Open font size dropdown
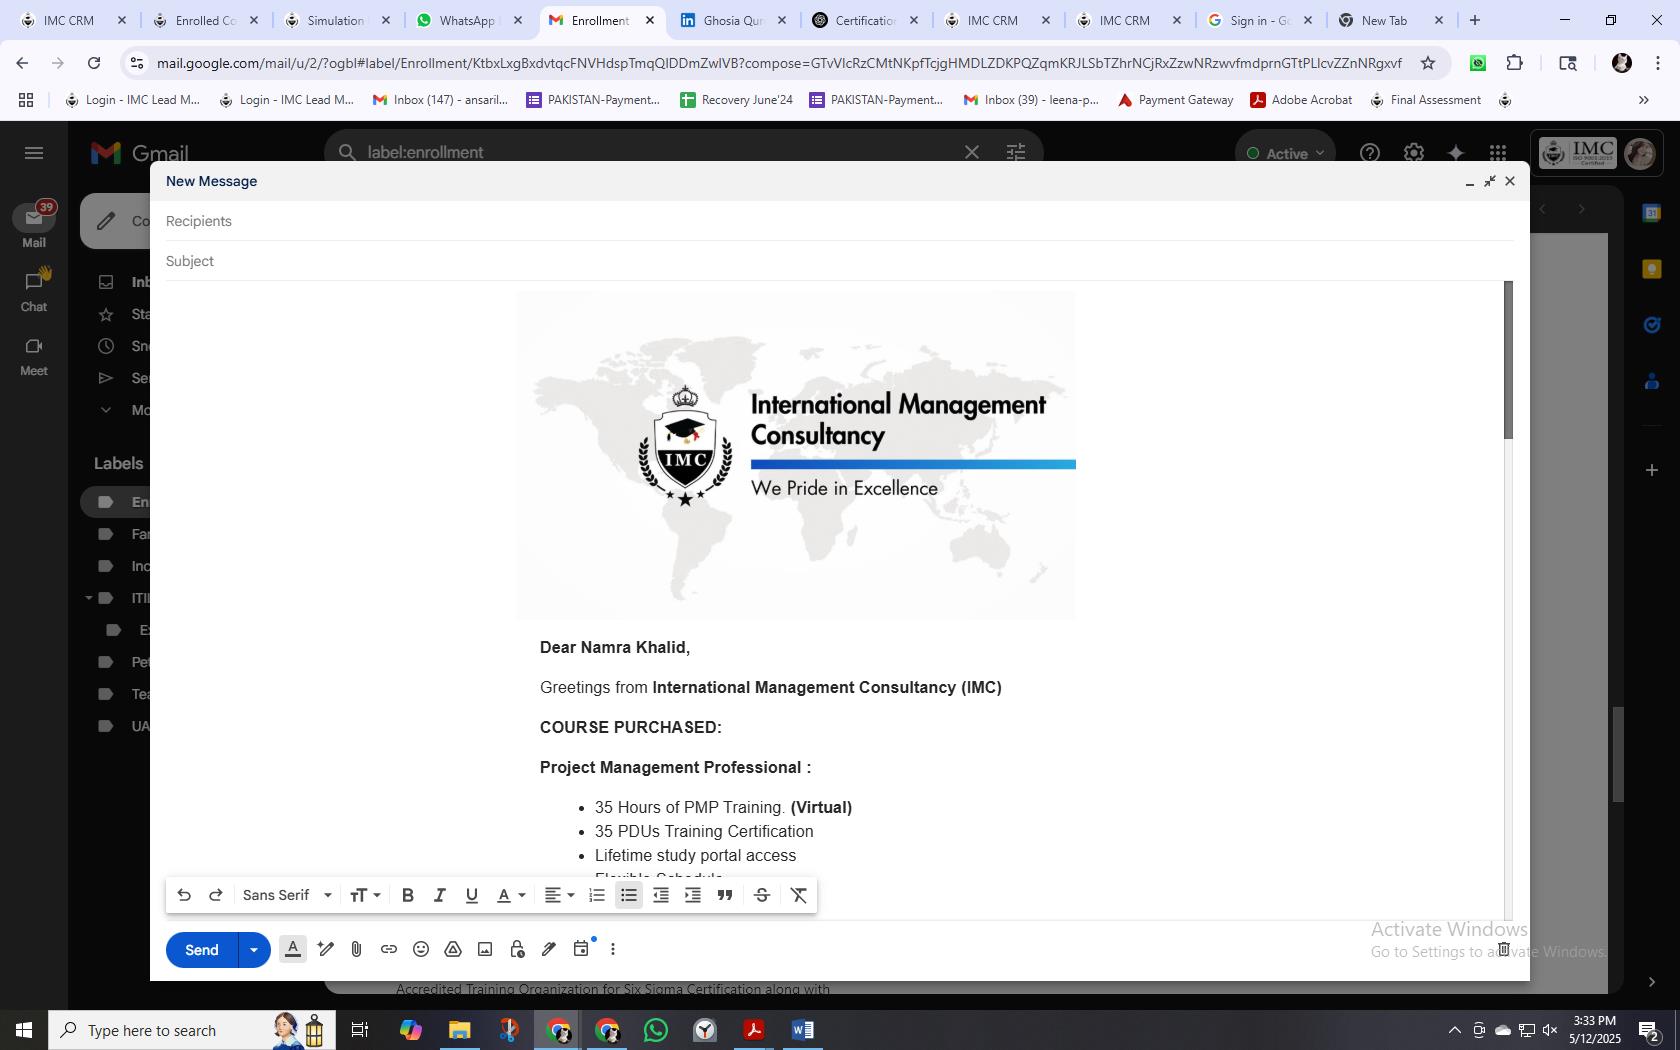1680x1050 pixels. coord(365,895)
